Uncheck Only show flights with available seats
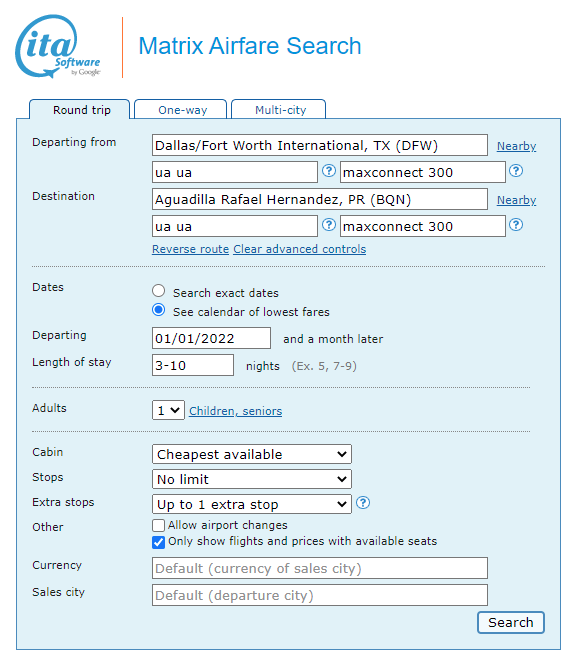 [158, 542]
